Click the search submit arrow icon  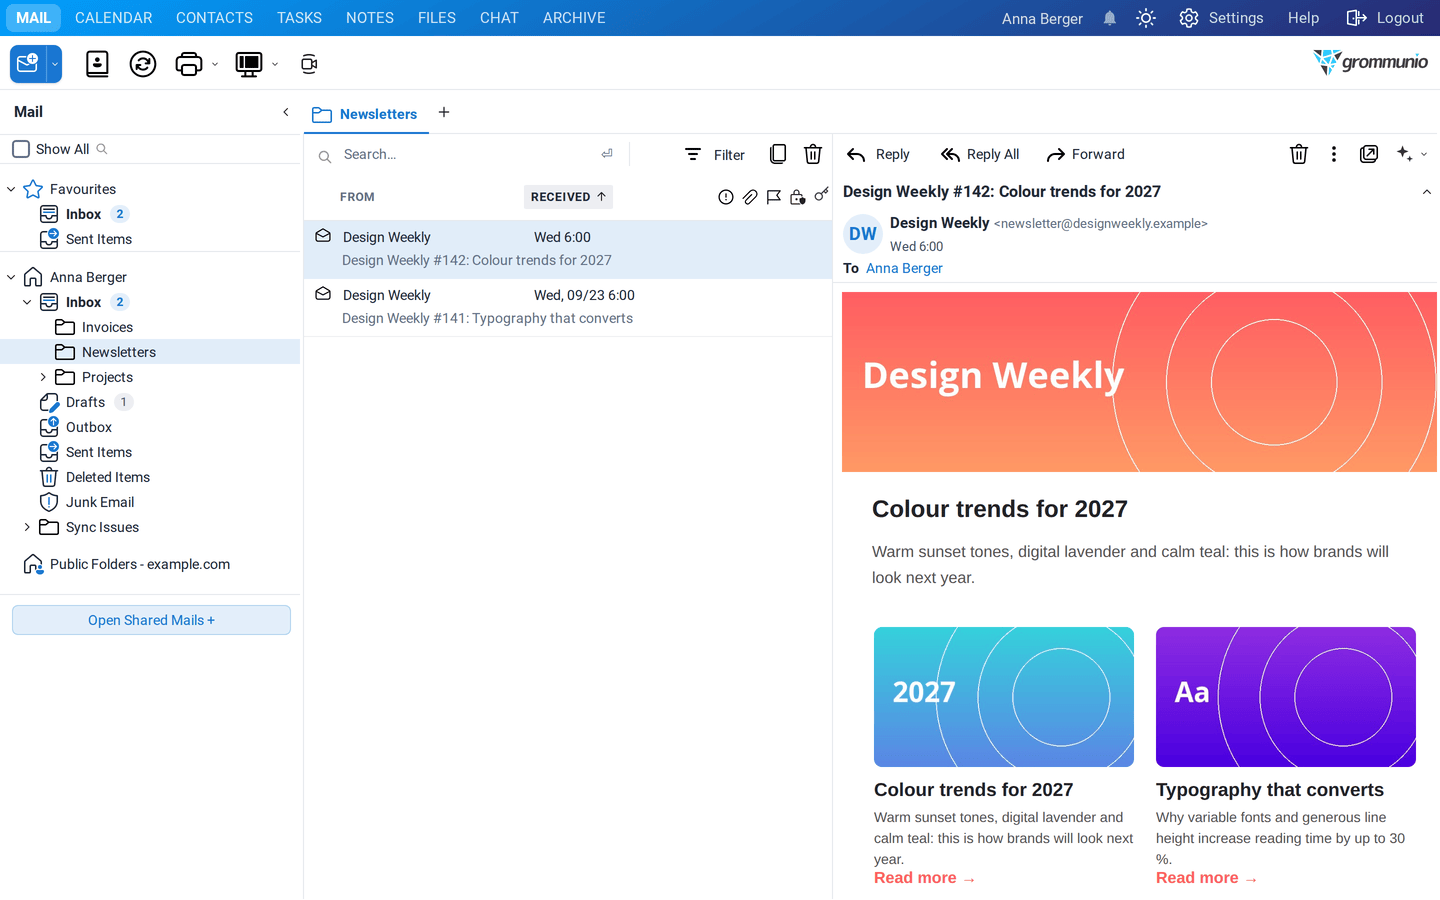click(607, 154)
